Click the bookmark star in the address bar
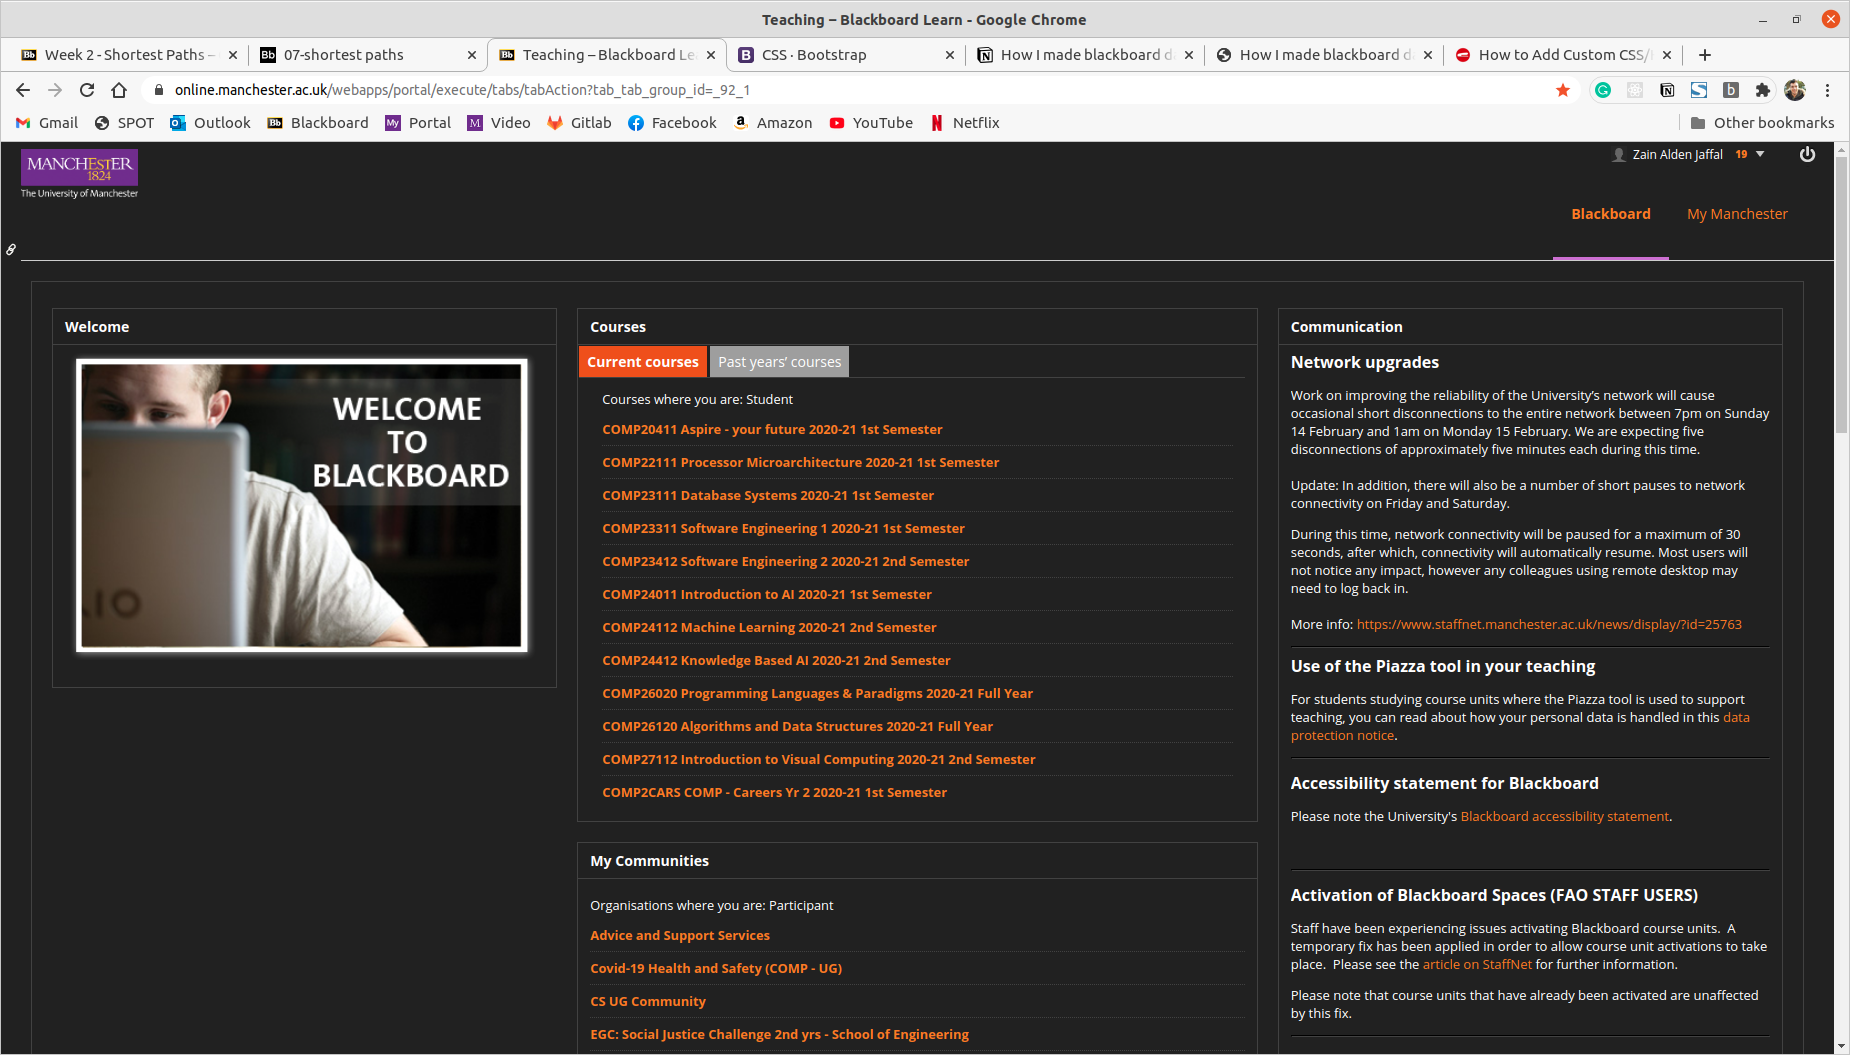Viewport: 1850px width, 1055px height. [x=1563, y=90]
